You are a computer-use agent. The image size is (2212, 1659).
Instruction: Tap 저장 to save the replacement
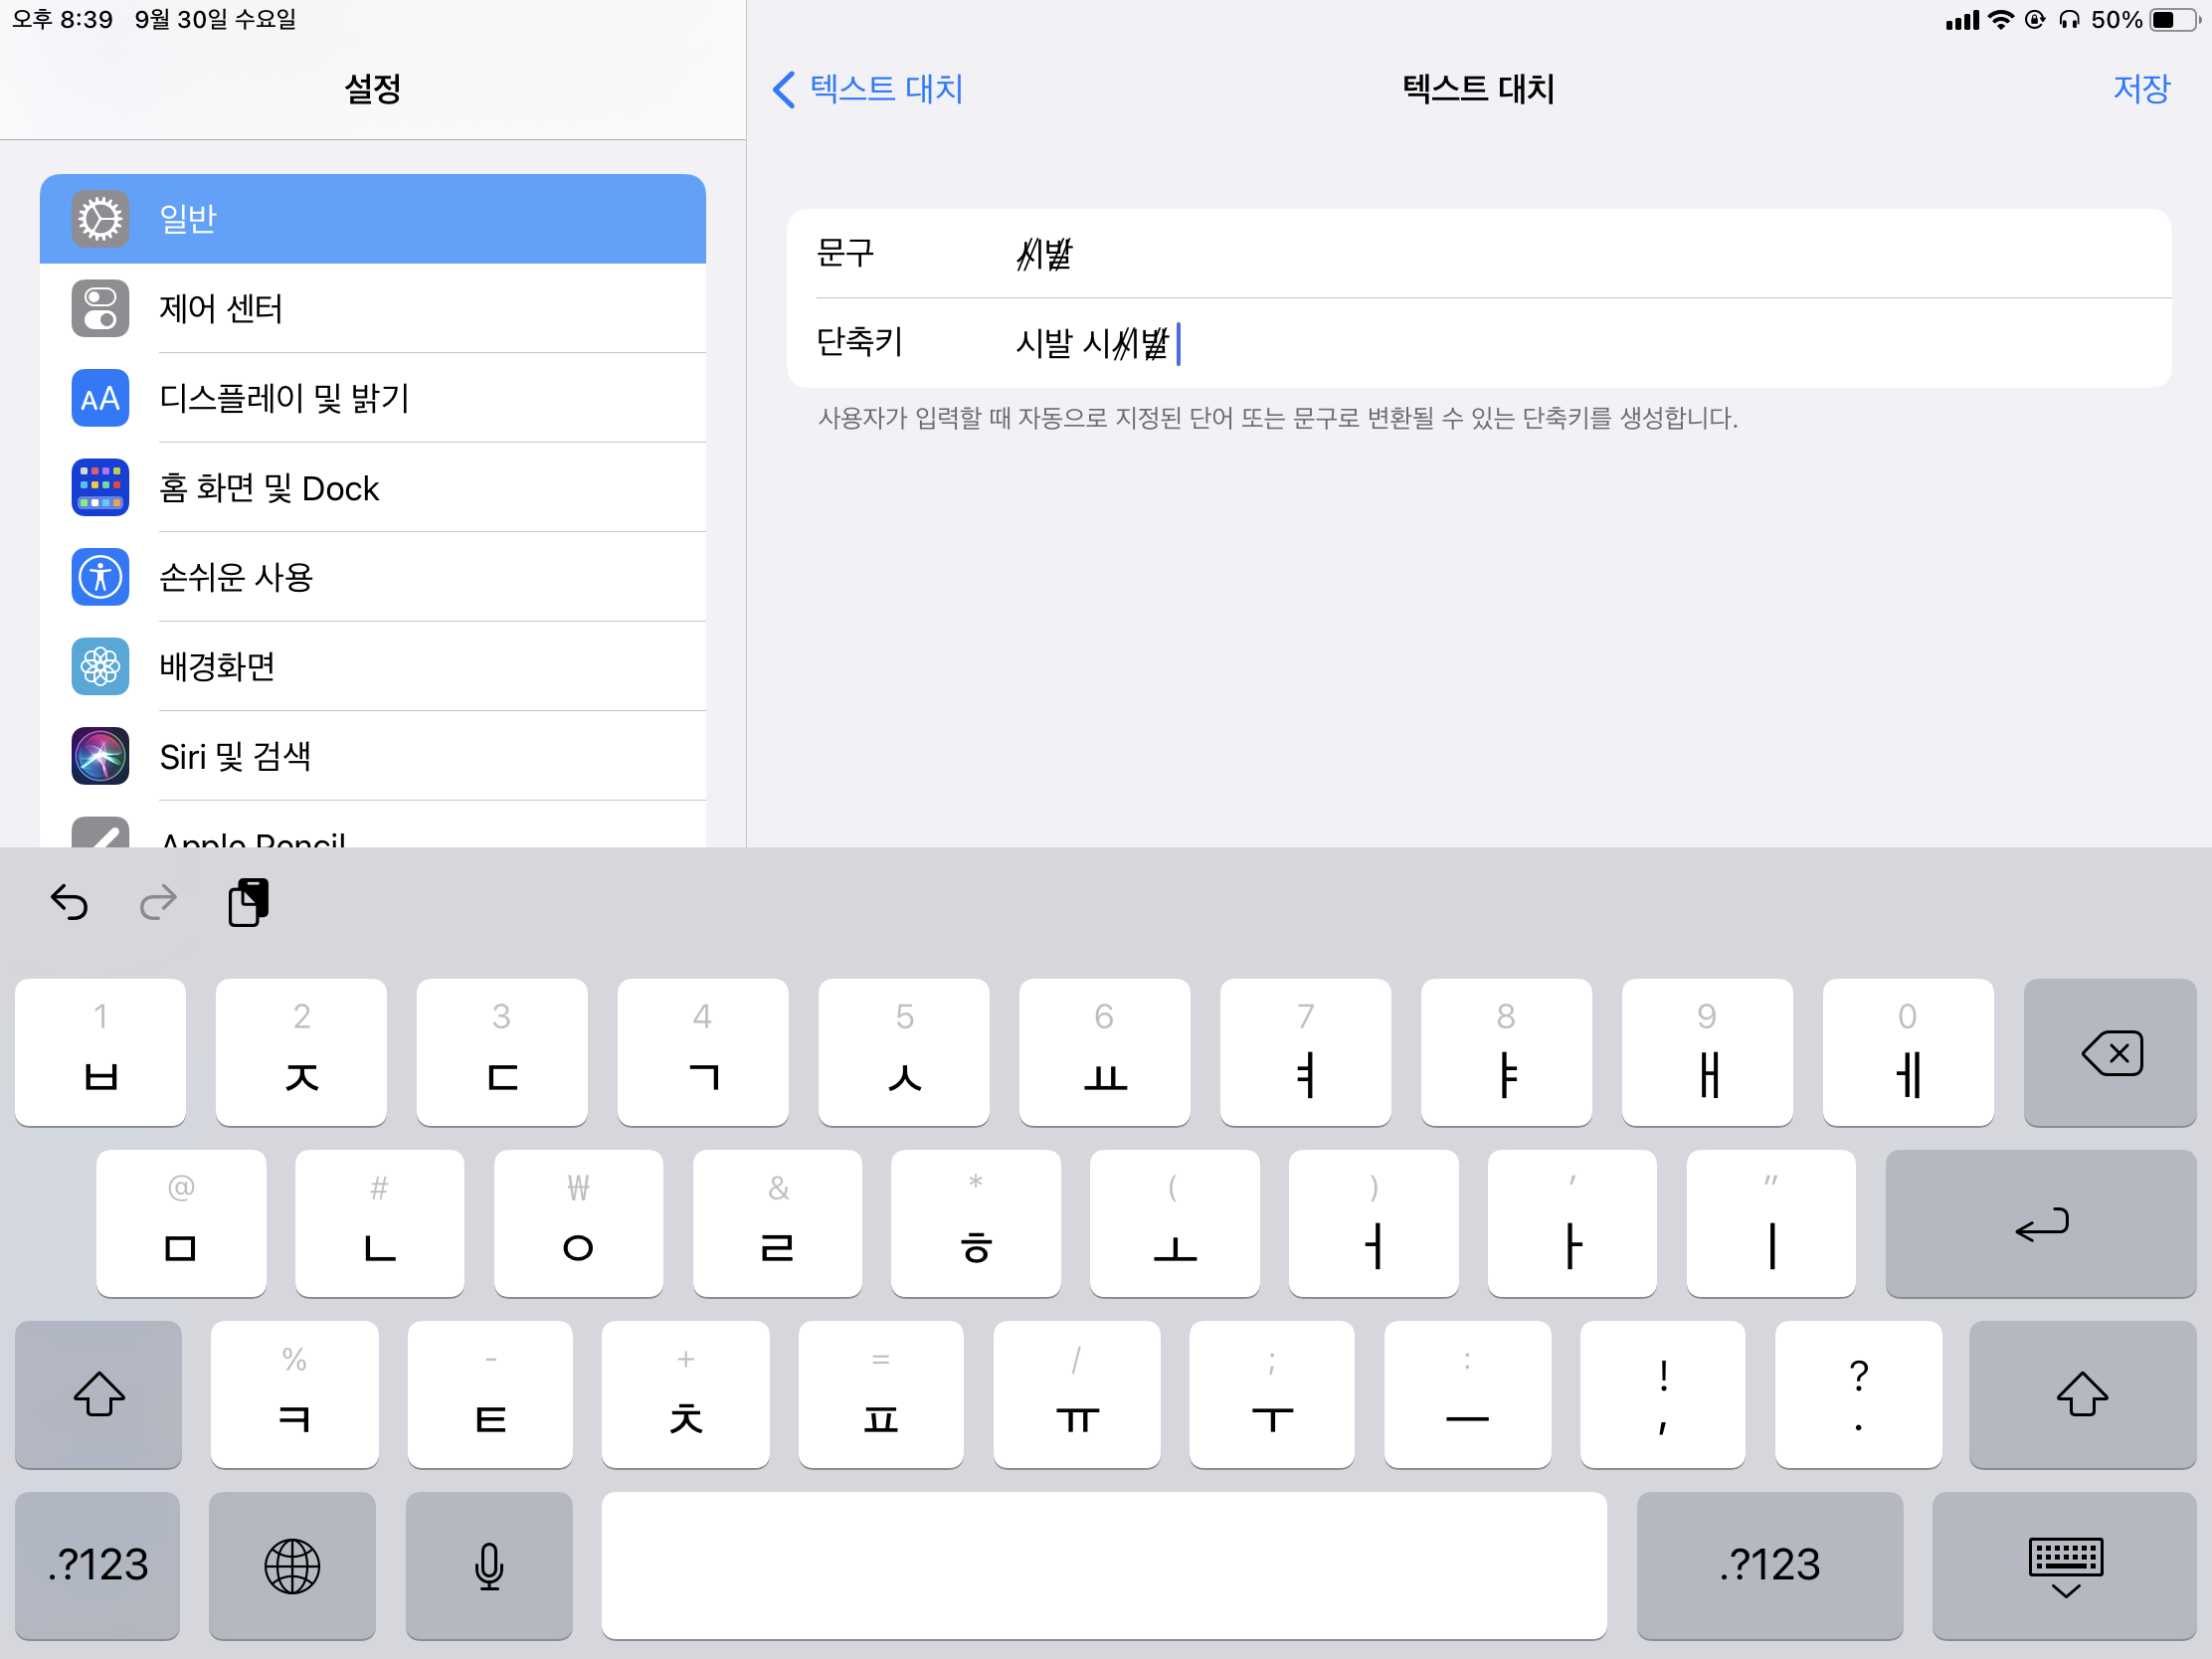point(2140,89)
